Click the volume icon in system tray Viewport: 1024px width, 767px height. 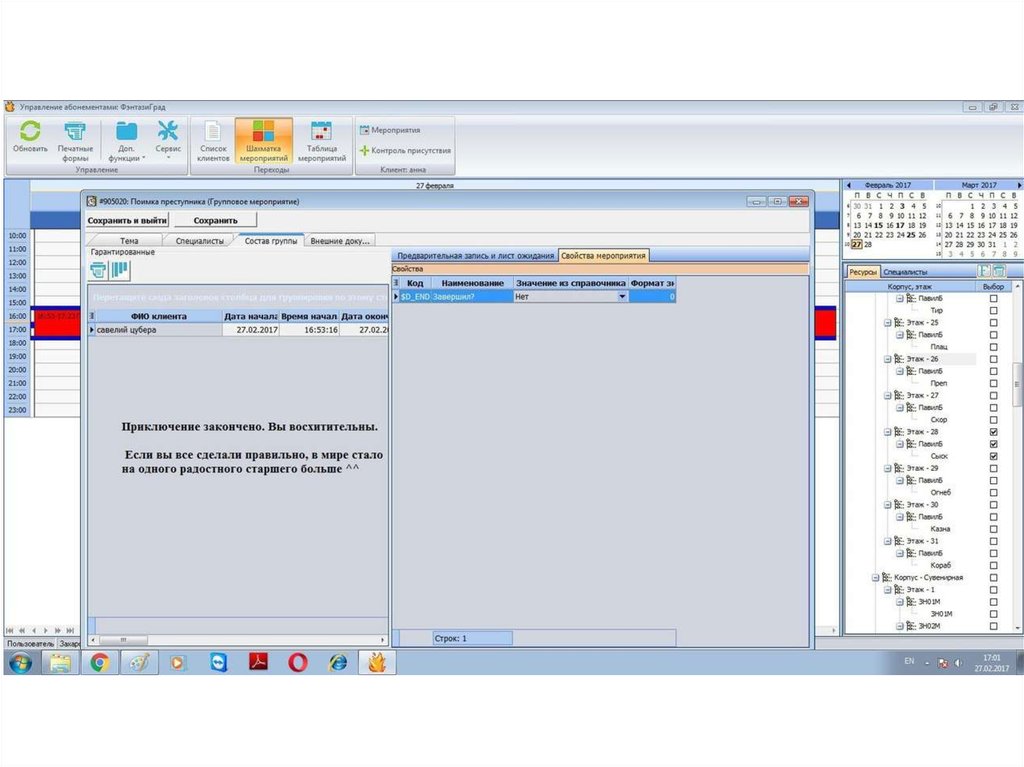point(958,663)
